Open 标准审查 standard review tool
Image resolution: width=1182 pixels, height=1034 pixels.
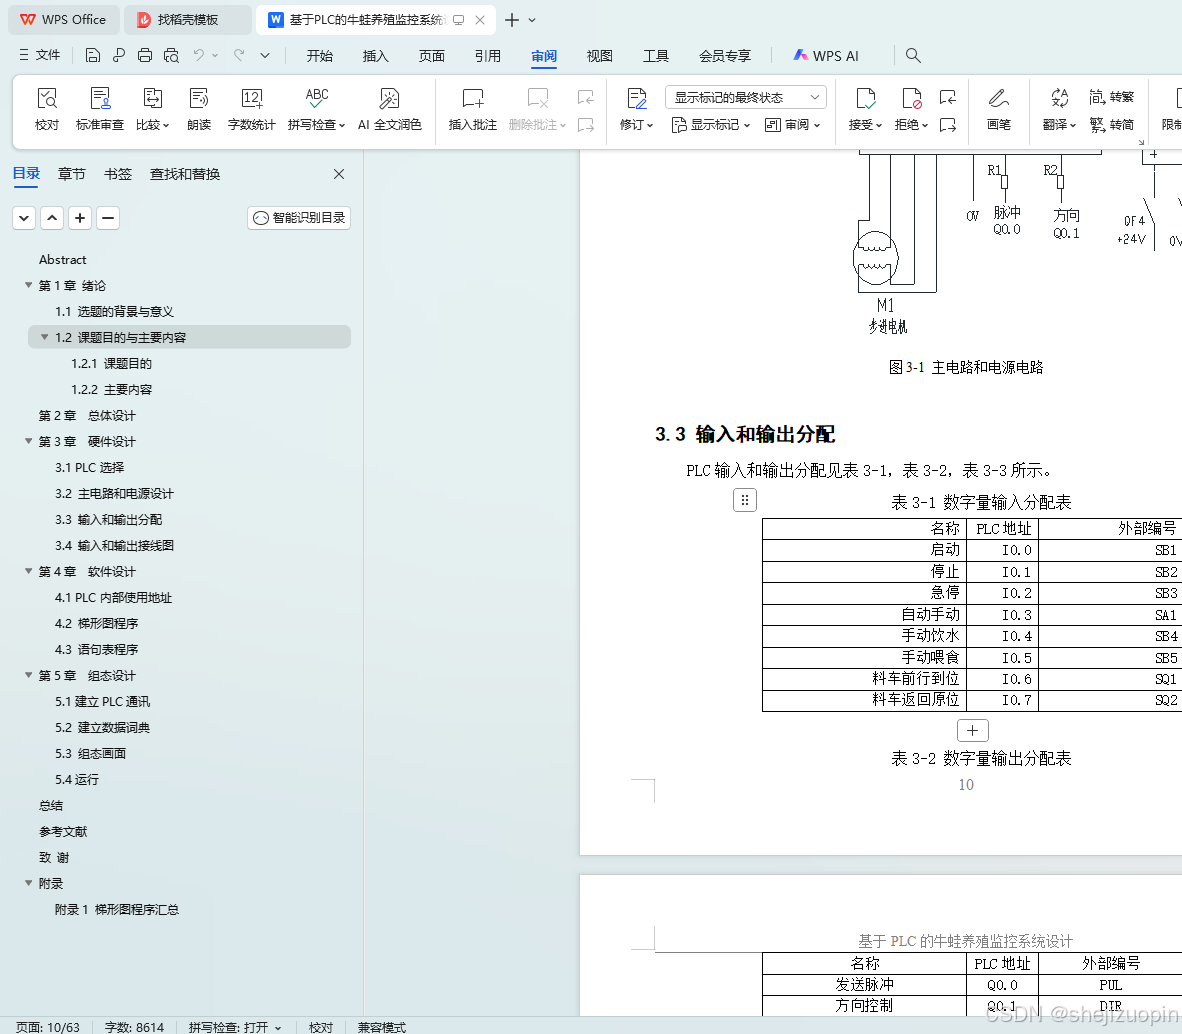pyautogui.click(x=100, y=109)
